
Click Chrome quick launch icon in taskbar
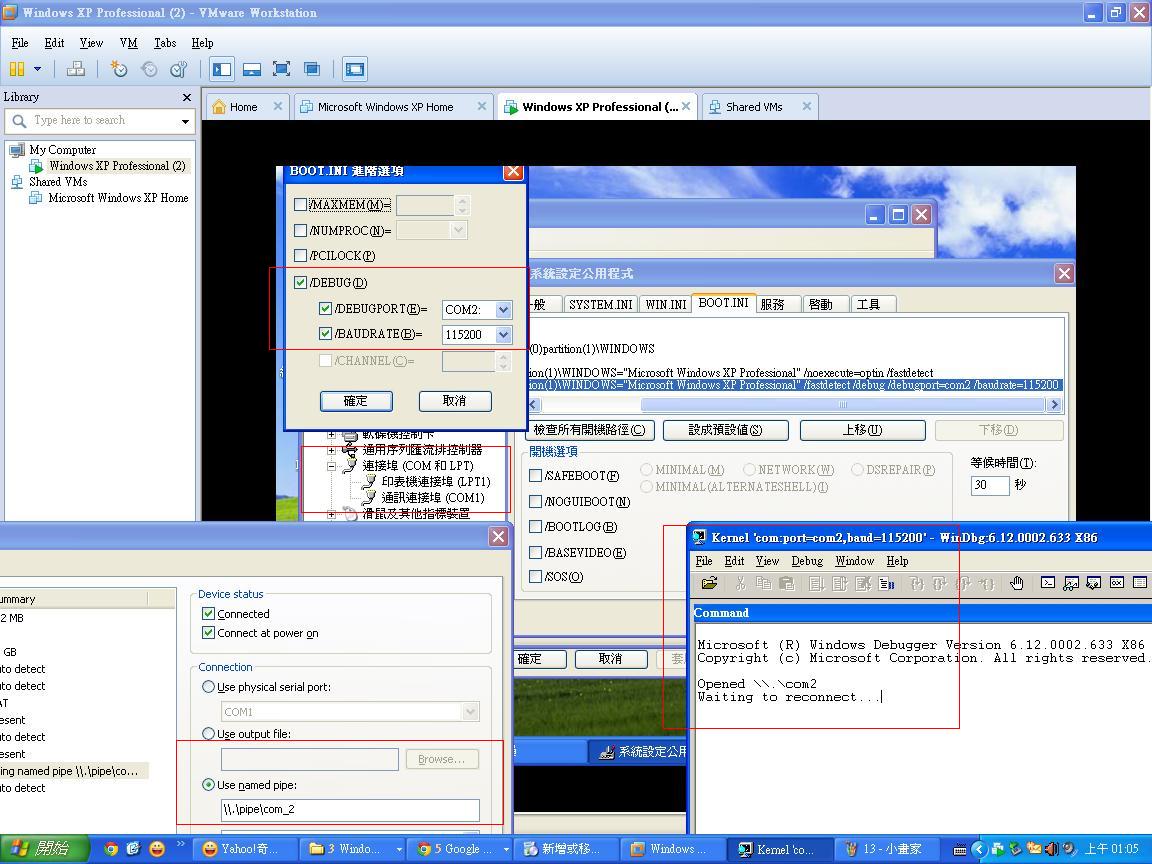coord(111,849)
